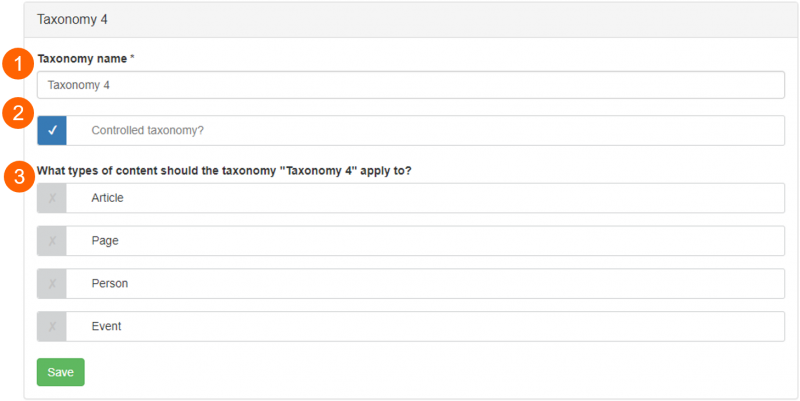Enable the Page content type checkbox
This screenshot has width=800, height=401.
(x=52, y=241)
